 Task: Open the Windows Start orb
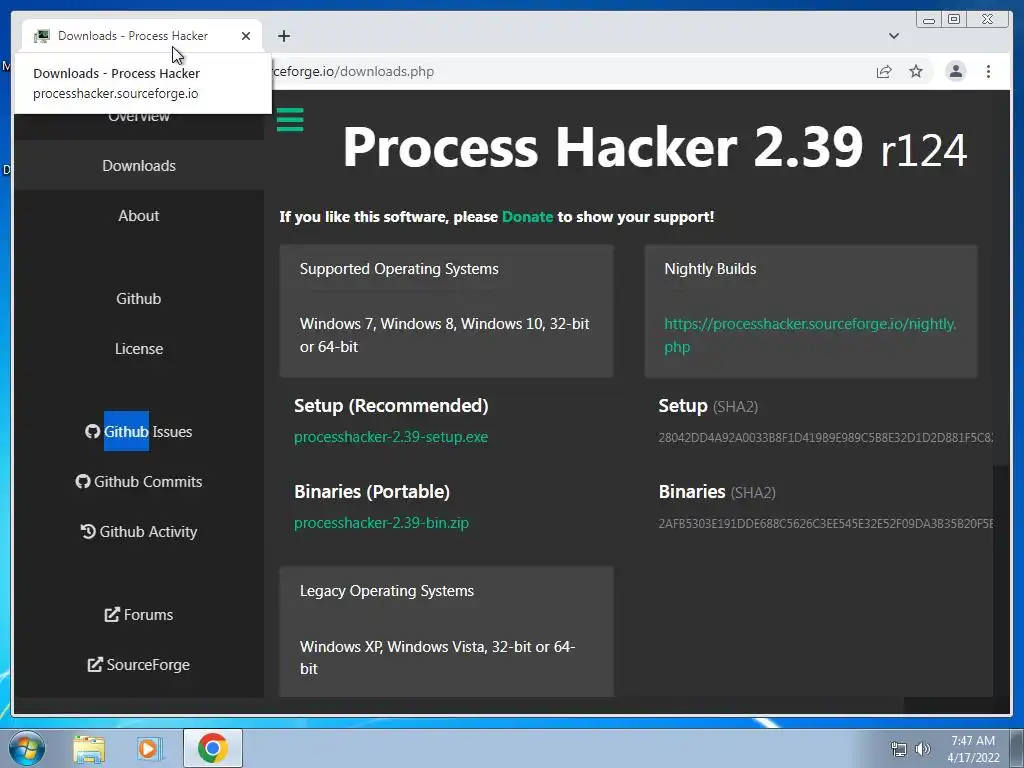pyautogui.click(x=27, y=748)
